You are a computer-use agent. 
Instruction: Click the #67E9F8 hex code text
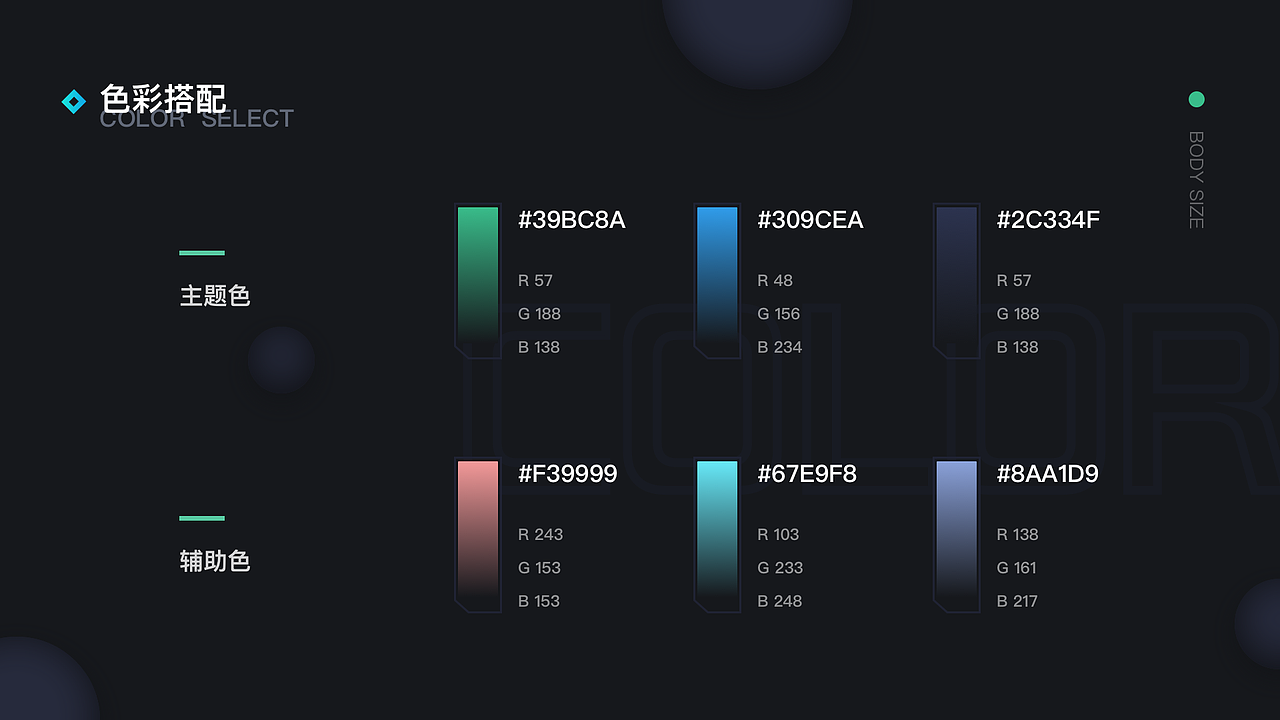pos(807,474)
